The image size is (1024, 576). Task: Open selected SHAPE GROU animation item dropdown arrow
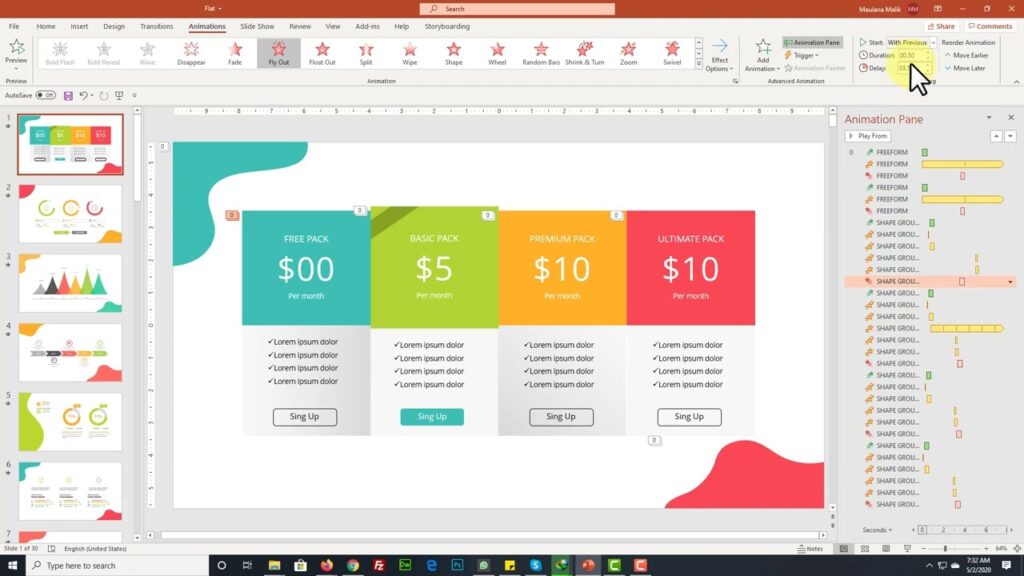[1010, 281]
